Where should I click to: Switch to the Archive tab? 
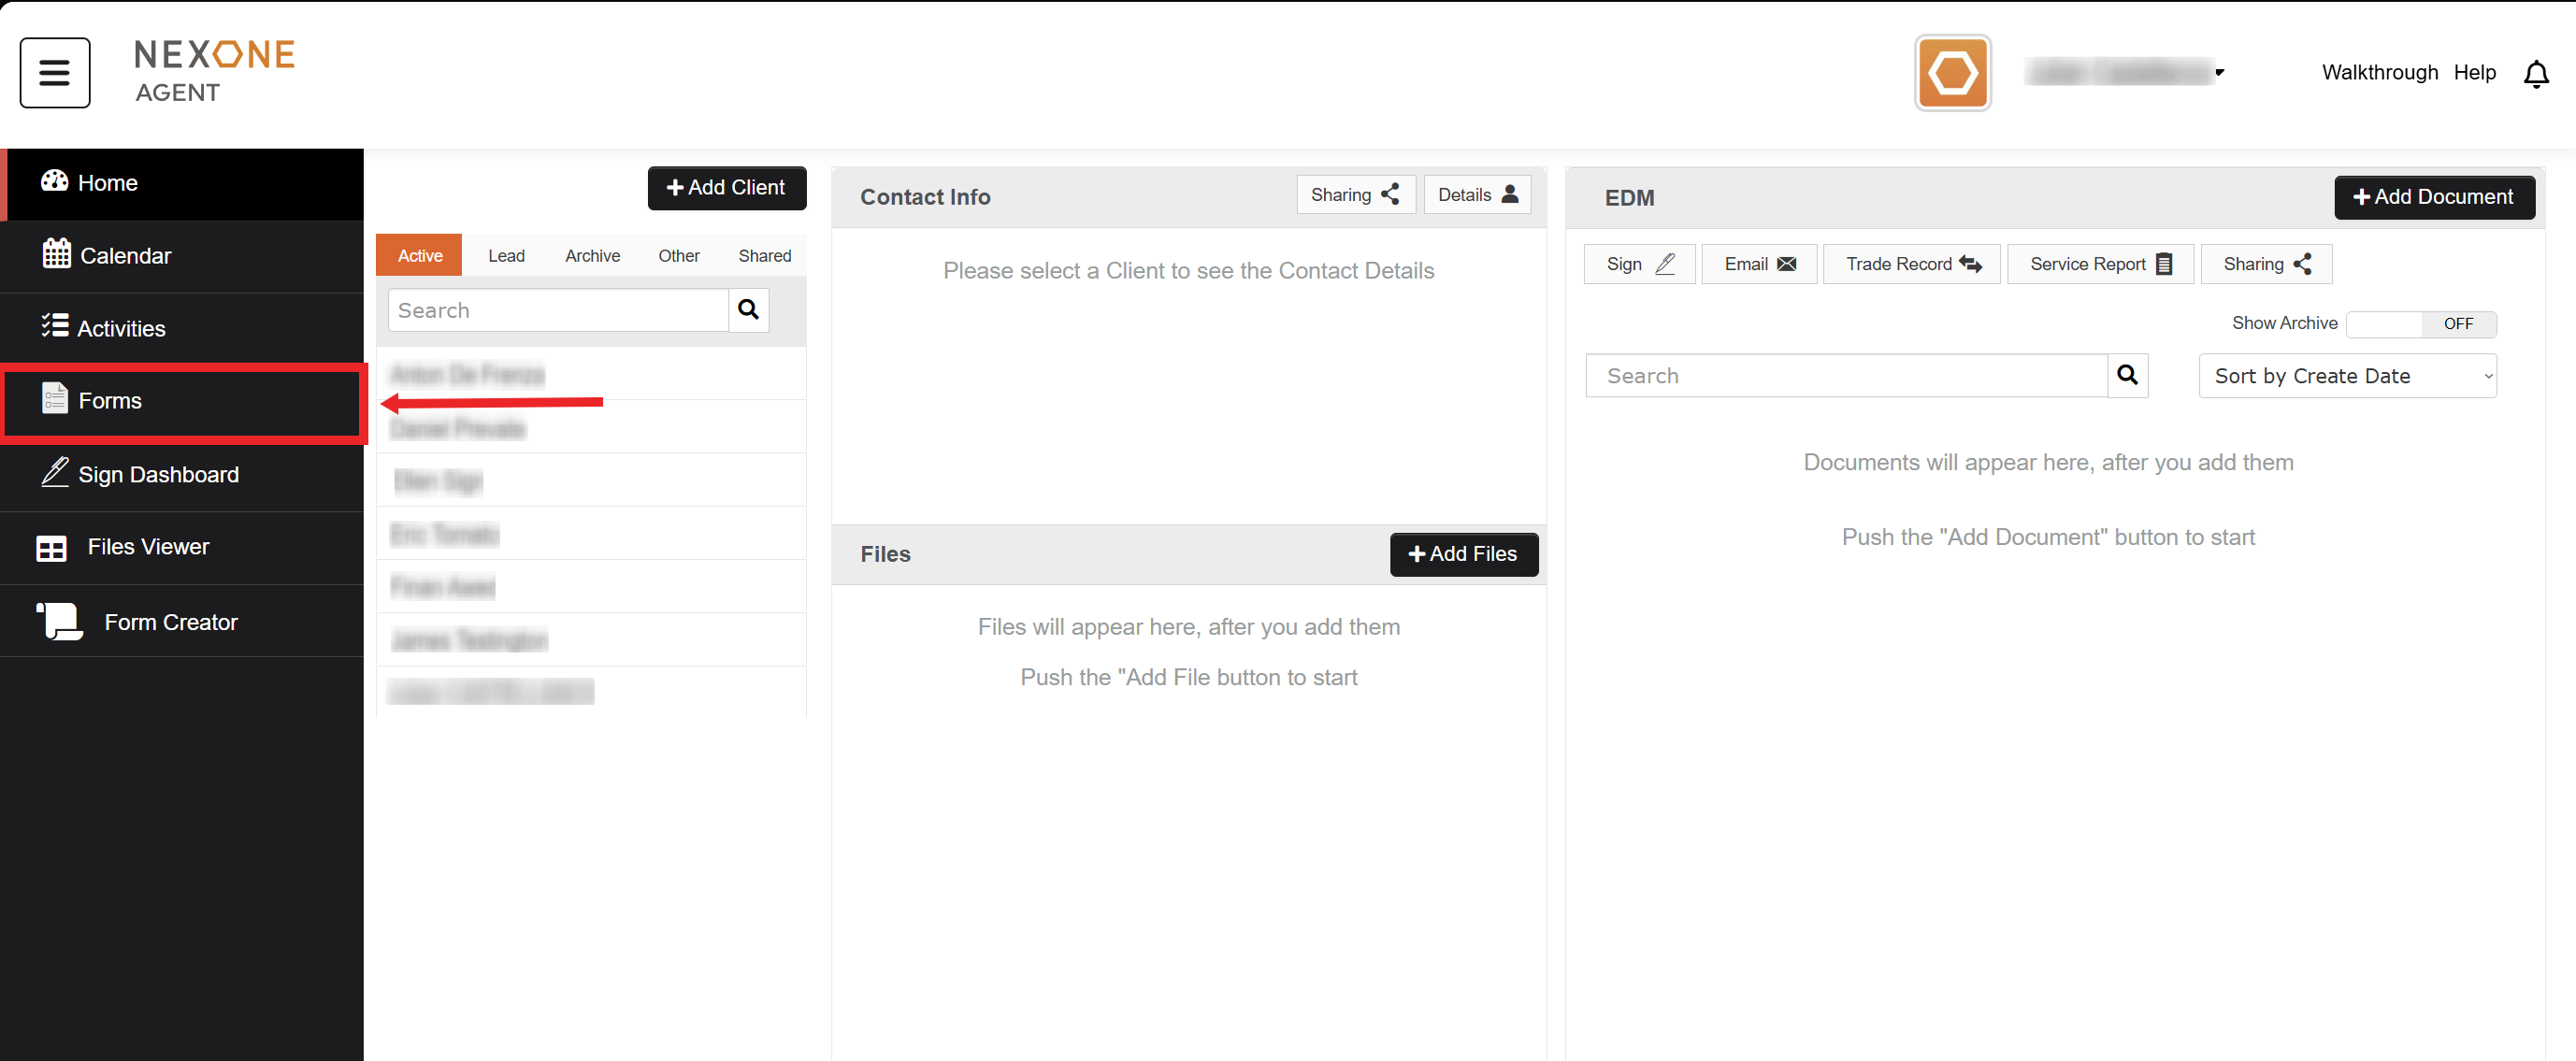pyautogui.click(x=592, y=255)
